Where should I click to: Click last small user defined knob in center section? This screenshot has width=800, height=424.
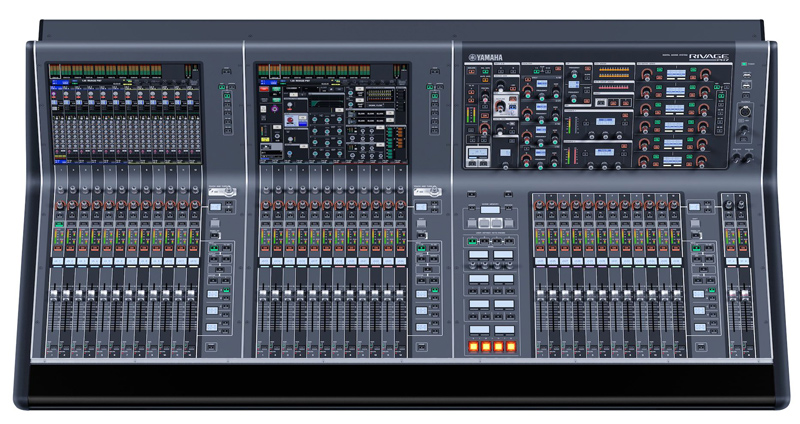pos(509,267)
